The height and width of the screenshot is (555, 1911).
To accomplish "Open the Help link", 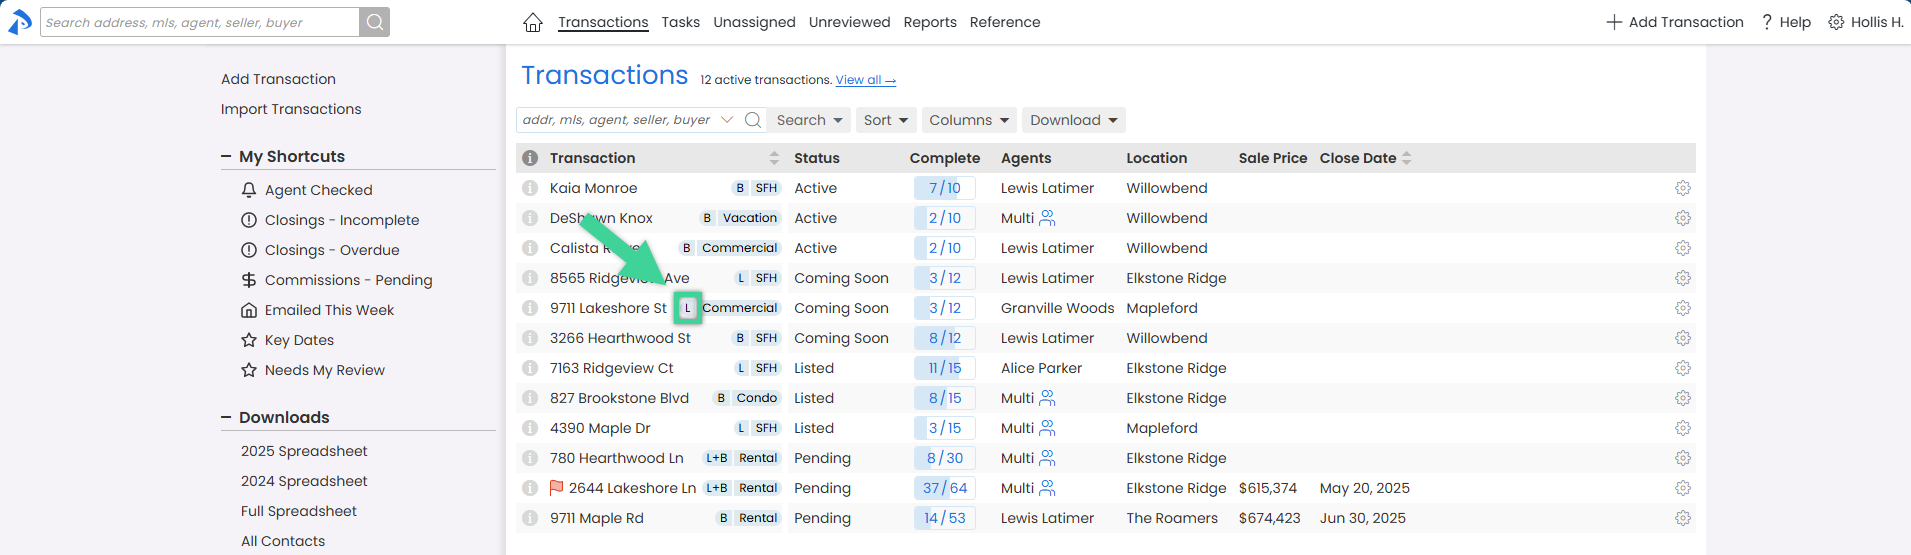I will (x=1786, y=22).
